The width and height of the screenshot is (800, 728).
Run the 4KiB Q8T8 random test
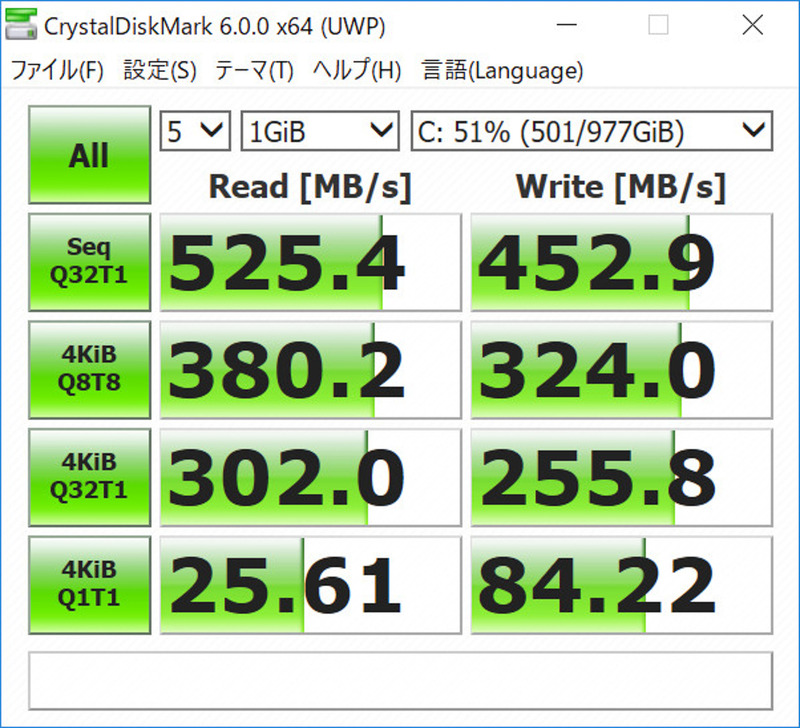point(88,369)
